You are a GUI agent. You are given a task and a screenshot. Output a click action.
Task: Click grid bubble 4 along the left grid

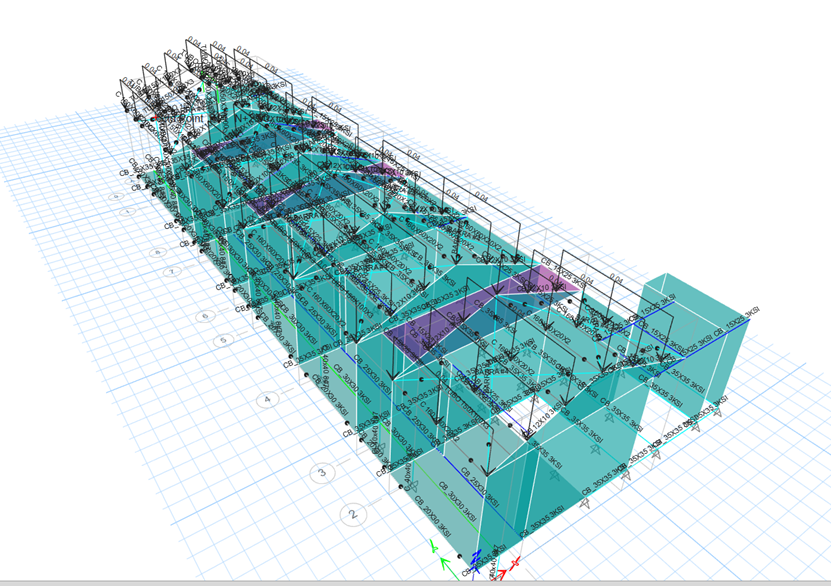coord(265,399)
